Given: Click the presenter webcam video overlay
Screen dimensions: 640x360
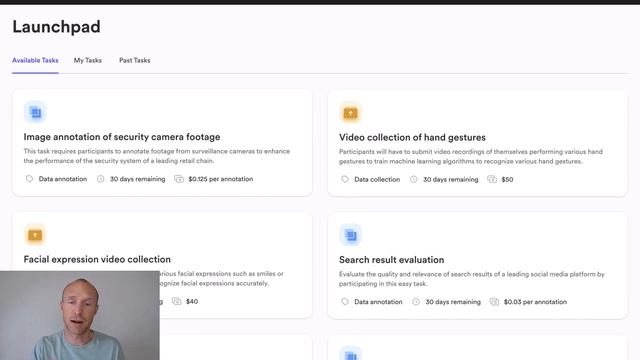Looking at the screenshot, I should pos(80,316).
